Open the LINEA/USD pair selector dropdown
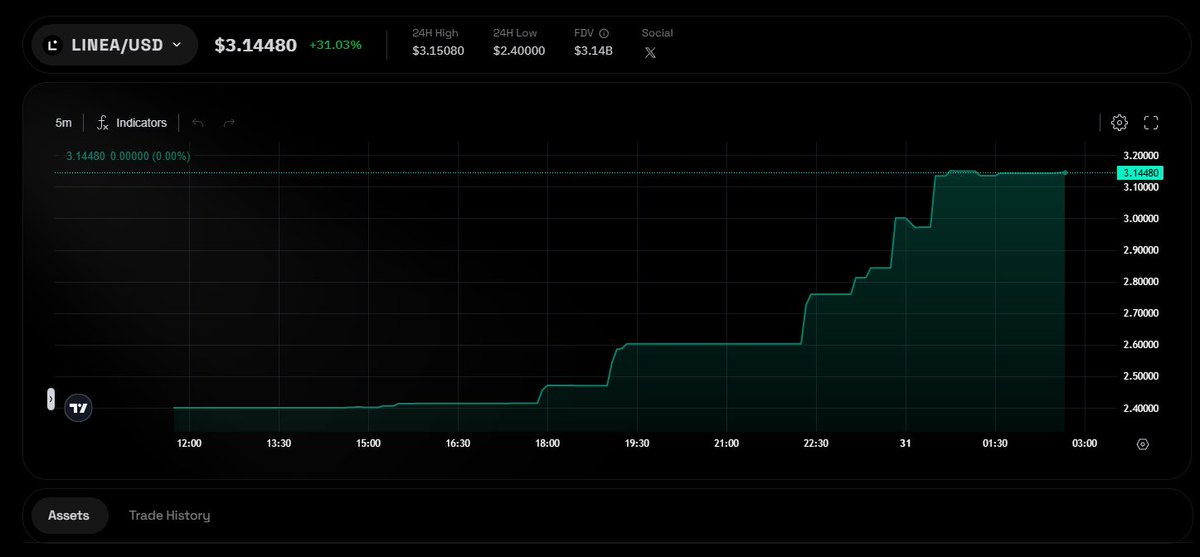 tap(115, 45)
